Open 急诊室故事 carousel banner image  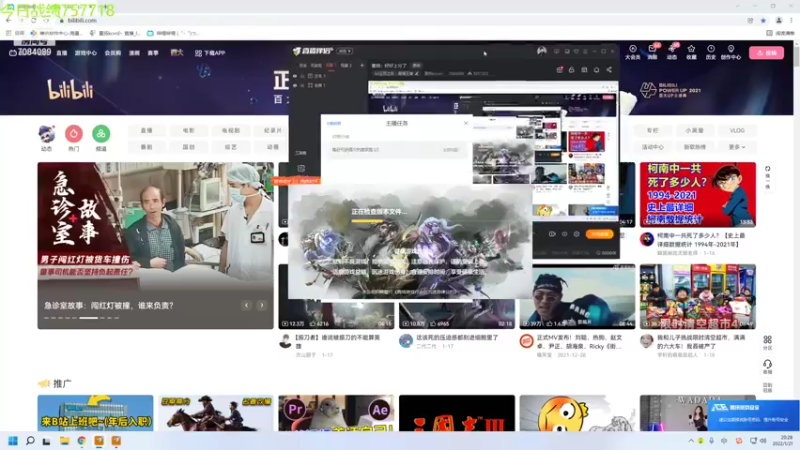coord(156,245)
